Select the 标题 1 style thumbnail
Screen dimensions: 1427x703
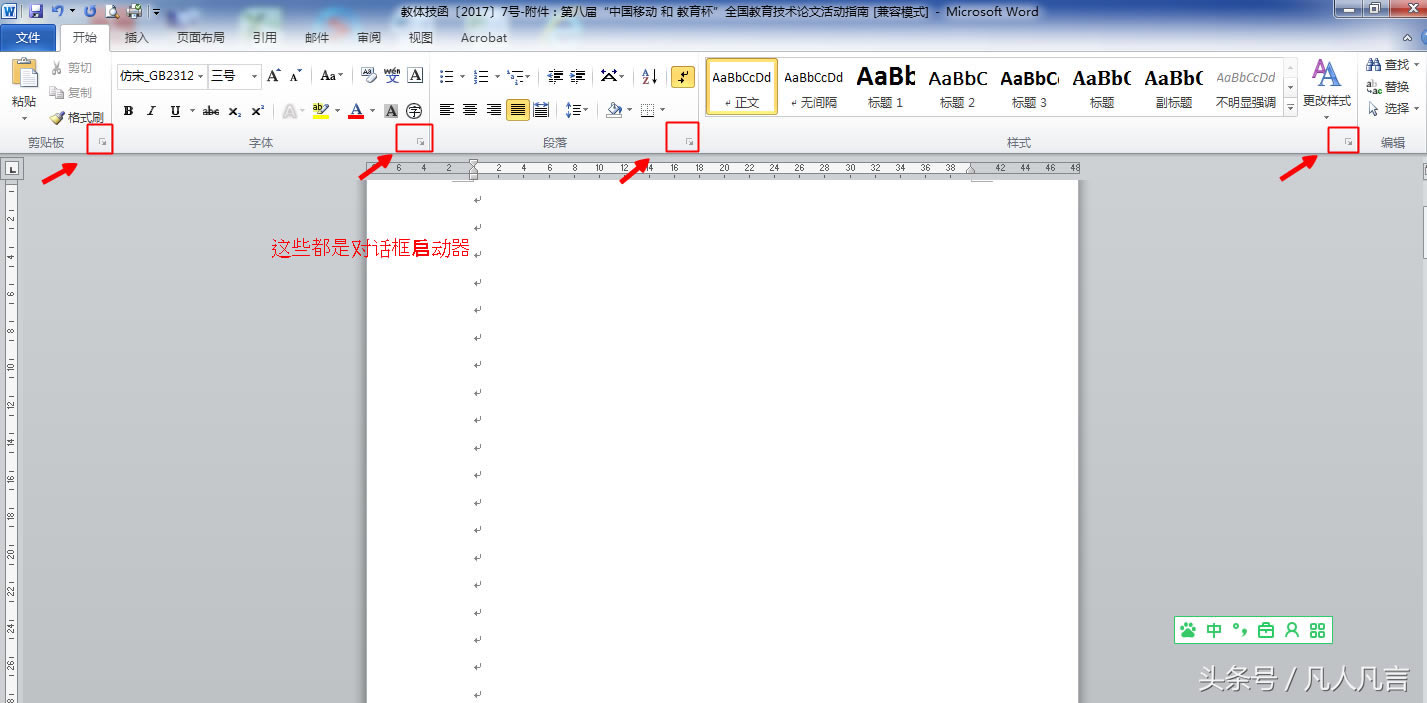[885, 86]
